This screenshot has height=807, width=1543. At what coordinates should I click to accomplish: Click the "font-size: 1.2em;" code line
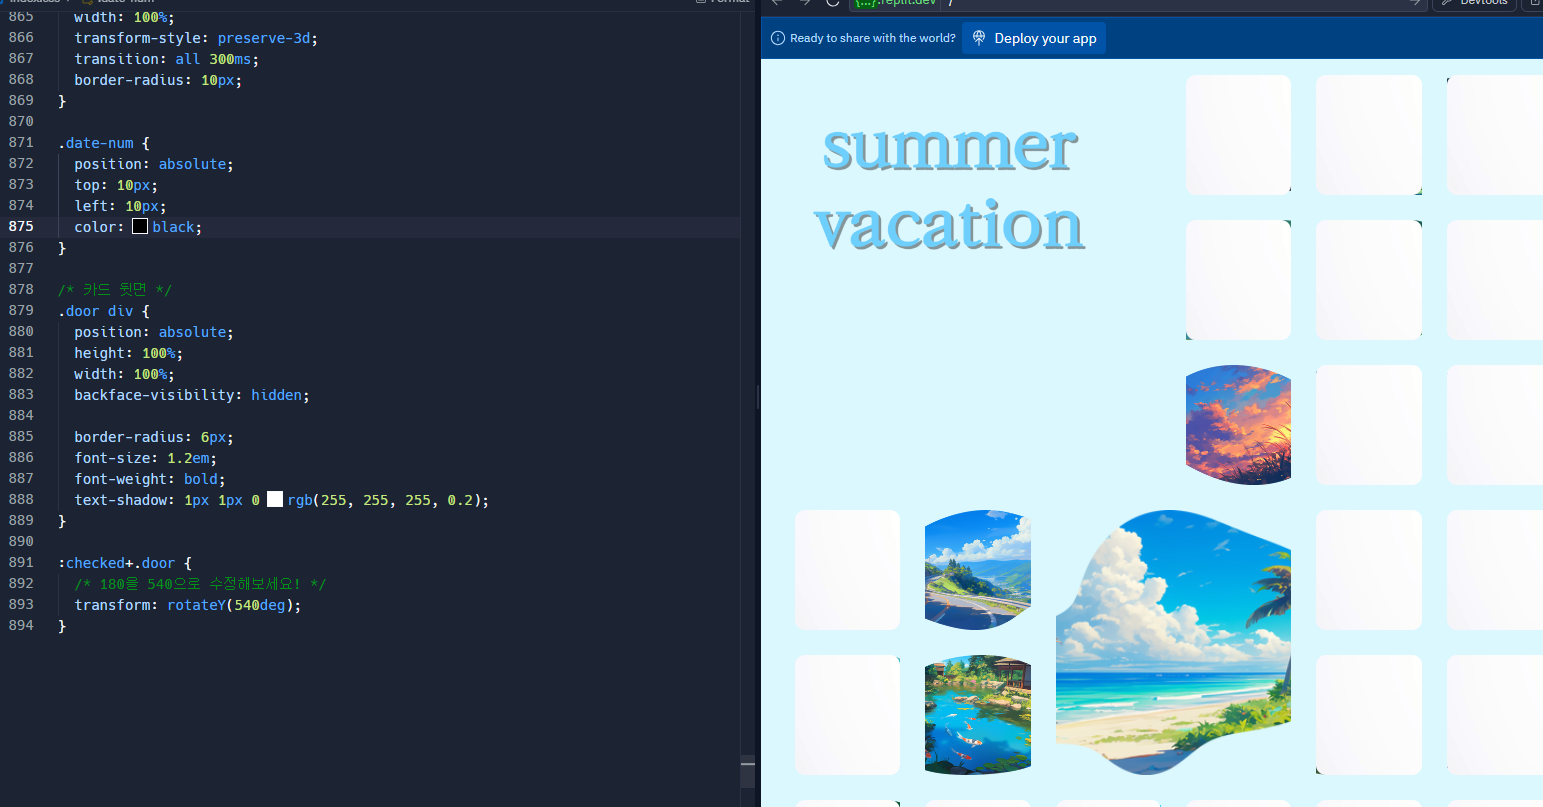coord(145,458)
